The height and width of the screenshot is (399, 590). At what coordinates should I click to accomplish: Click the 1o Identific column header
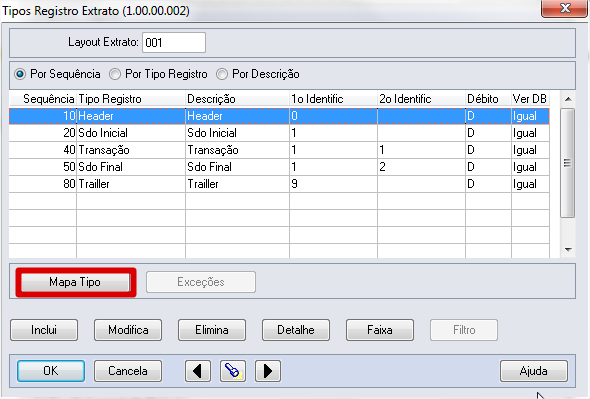click(x=333, y=99)
